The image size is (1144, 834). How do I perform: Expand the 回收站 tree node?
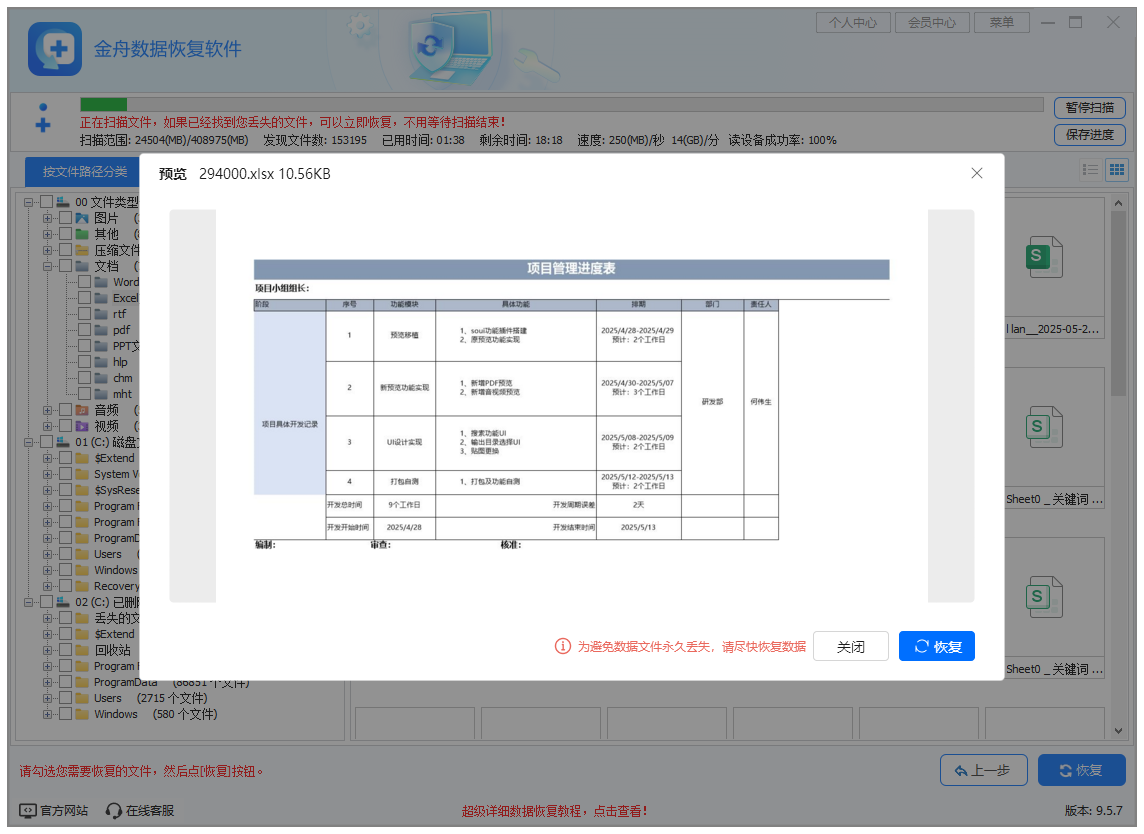[x=47, y=650]
